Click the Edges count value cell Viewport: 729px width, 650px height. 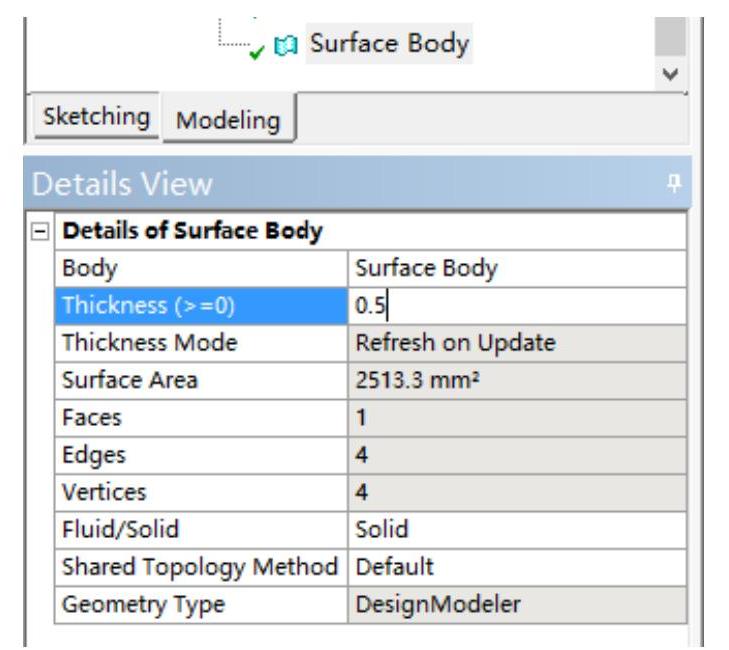coord(516,455)
